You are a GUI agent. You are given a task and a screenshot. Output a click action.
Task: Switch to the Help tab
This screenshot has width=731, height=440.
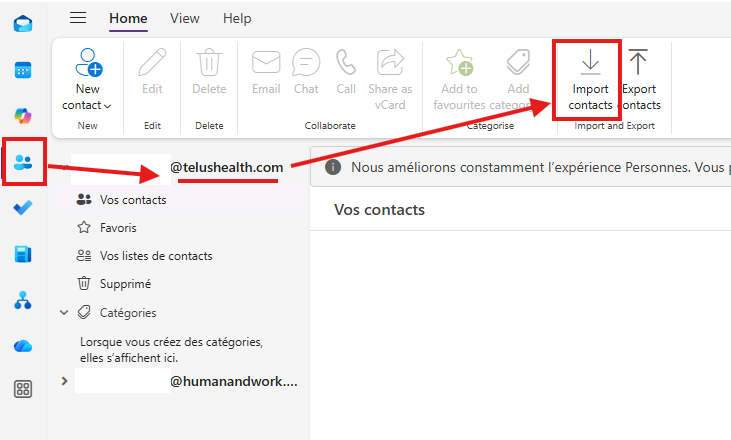point(237,19)
